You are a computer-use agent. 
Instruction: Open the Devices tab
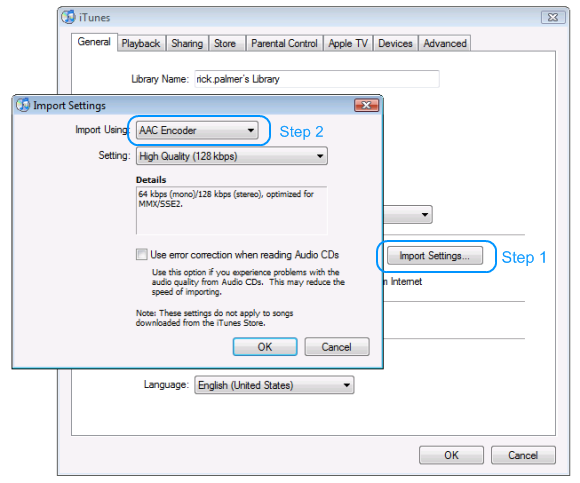point(395,44)
